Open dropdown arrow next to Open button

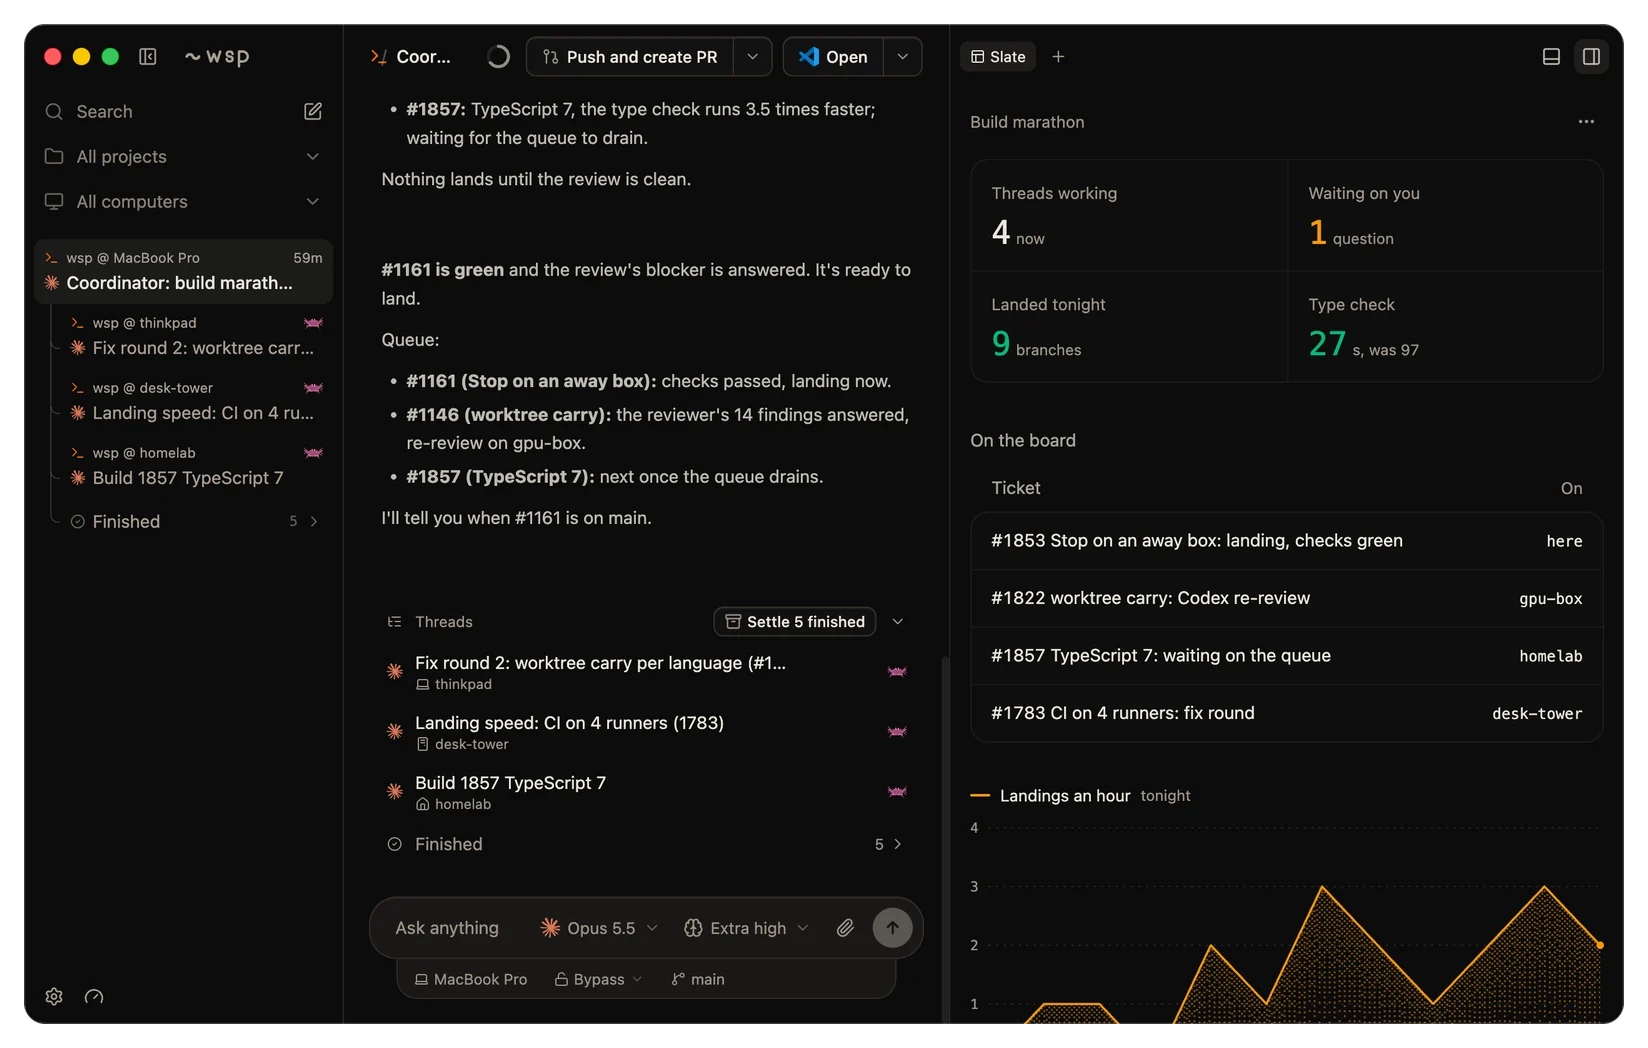pos(902,57)
